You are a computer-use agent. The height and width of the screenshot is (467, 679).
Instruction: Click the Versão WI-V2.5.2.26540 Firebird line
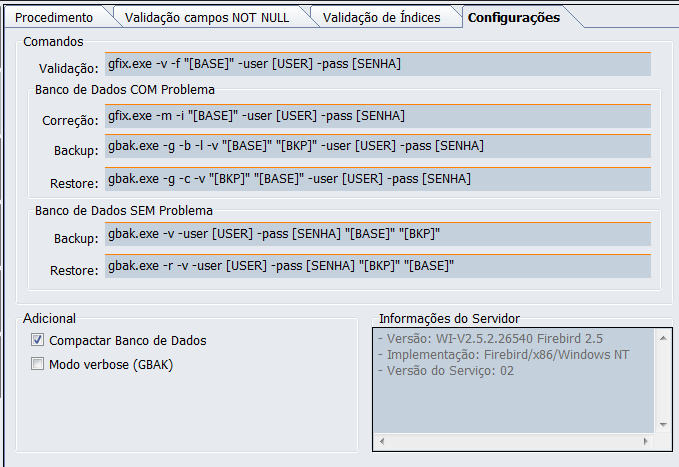(x=490, y=338)
